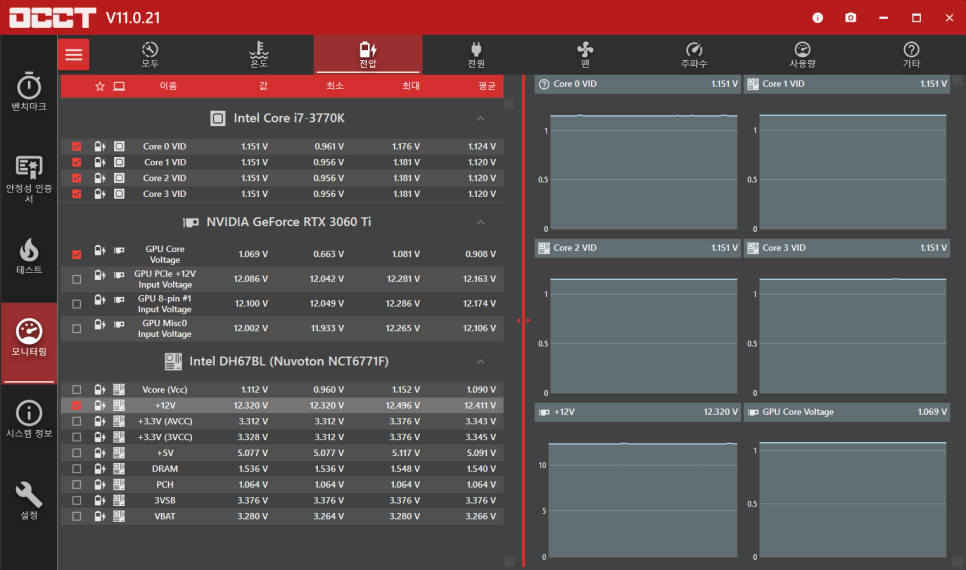Click the Core 1 VID graph header icon
This screenshot has width=966, height=570.
pyautogui.click(x=753, y=84)
